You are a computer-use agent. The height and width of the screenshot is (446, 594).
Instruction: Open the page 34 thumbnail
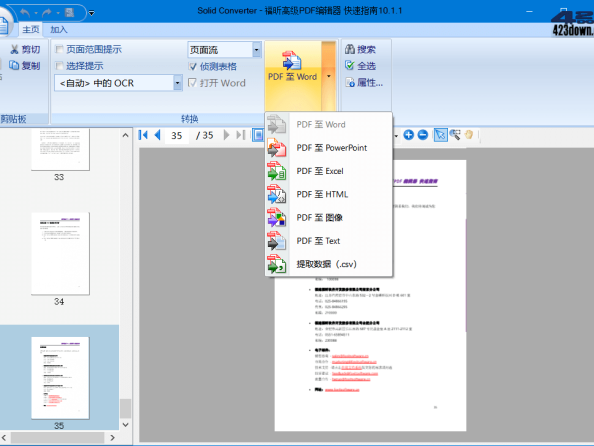click(x=60, y=254)
